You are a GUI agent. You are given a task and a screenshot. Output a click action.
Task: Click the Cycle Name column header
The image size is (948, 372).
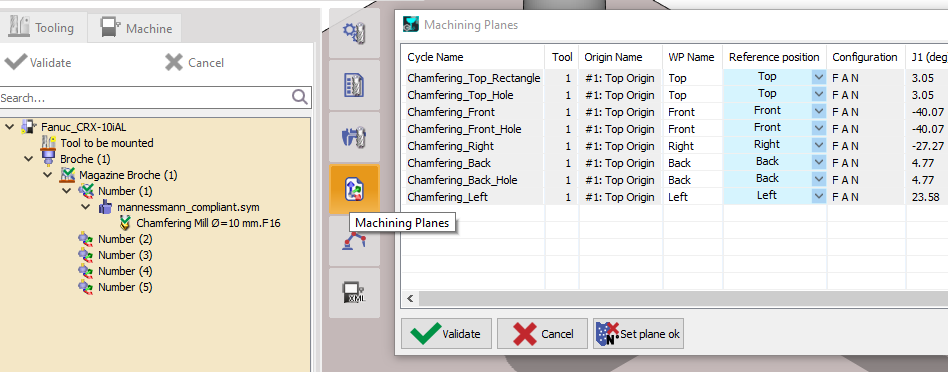click(473, 57)
